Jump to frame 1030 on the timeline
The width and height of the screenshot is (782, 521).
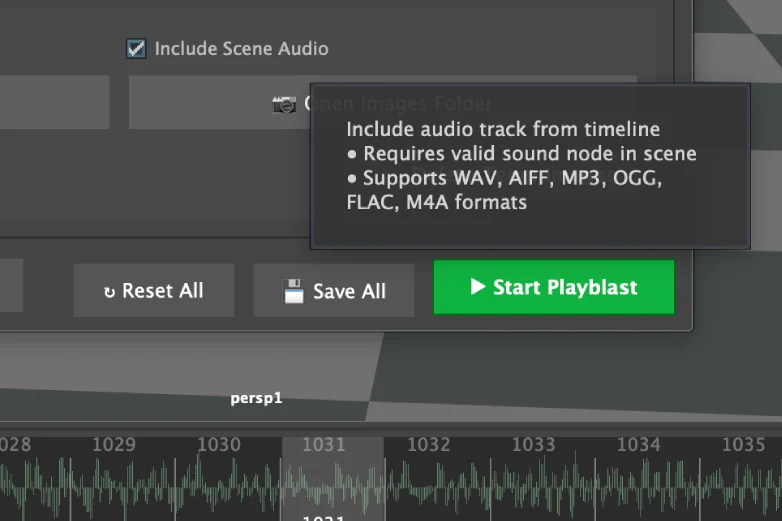[x=218, y=444]
